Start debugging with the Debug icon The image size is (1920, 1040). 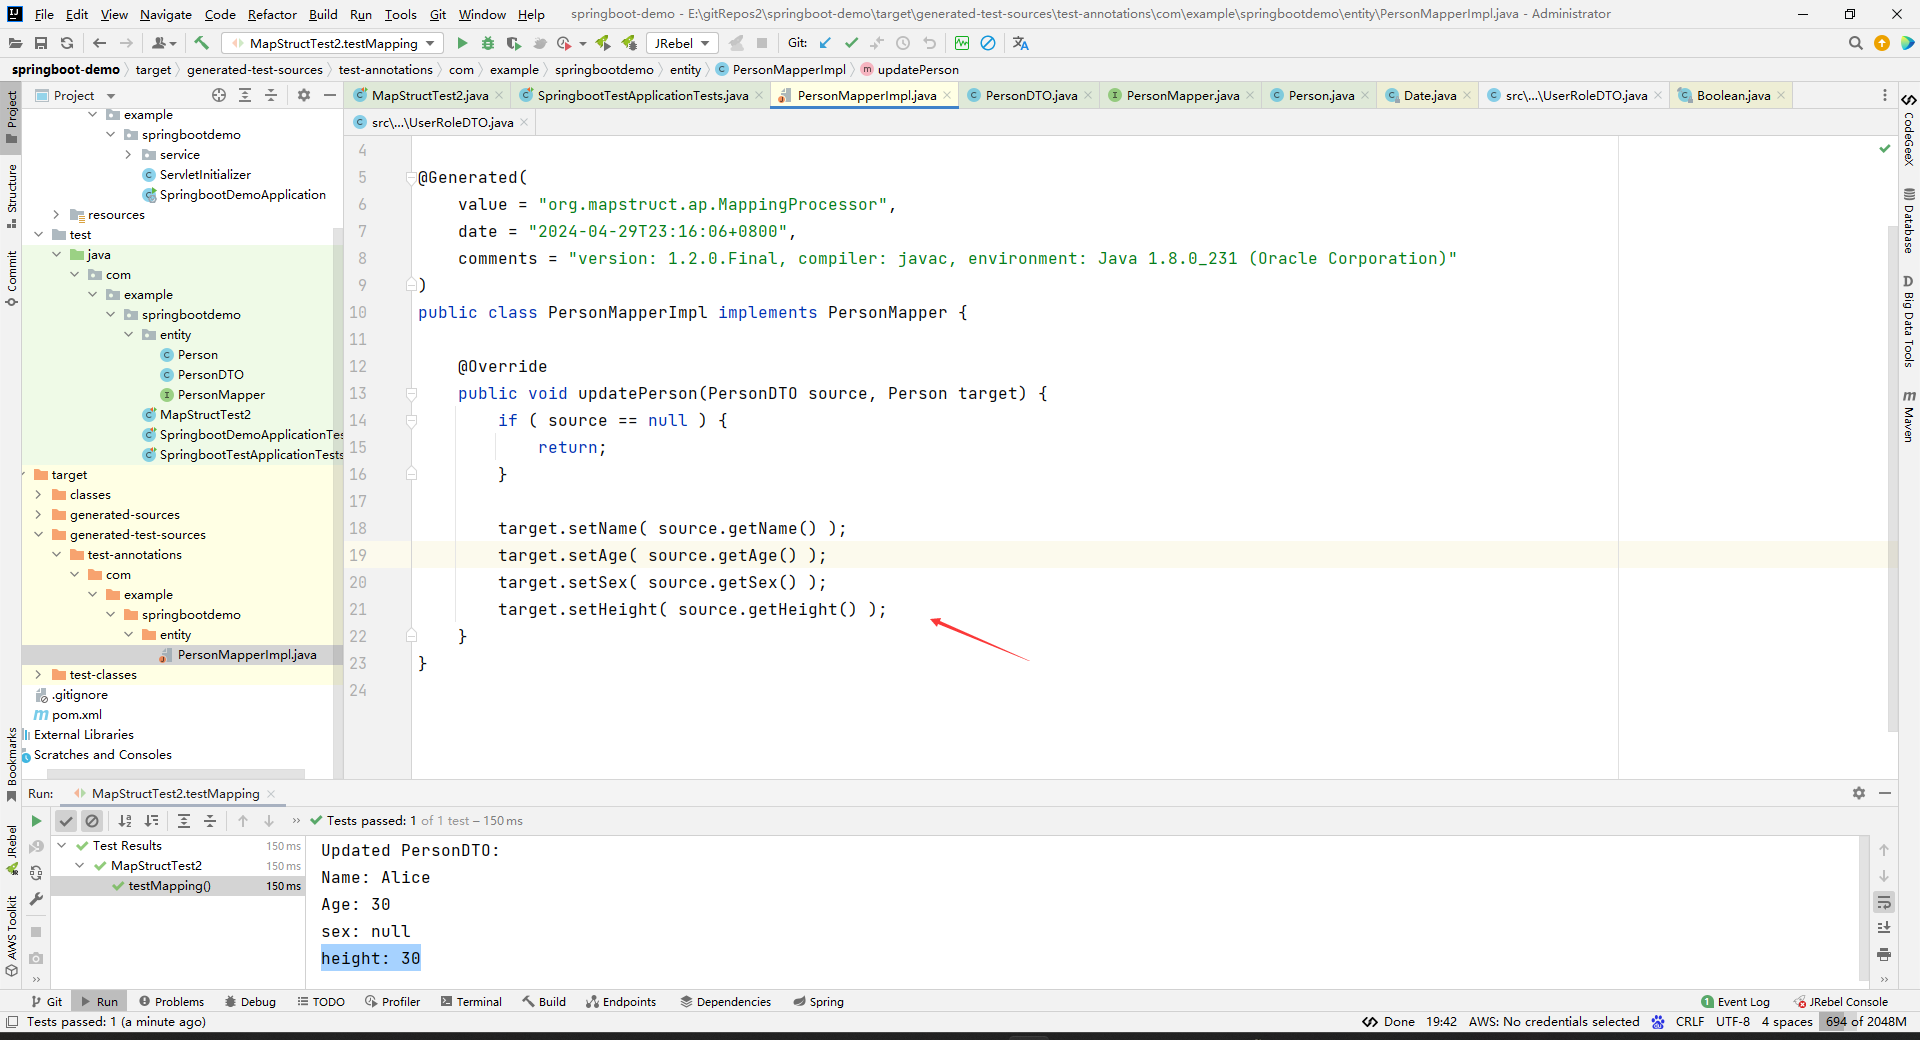pyautogui.click(x=488, y=43)
